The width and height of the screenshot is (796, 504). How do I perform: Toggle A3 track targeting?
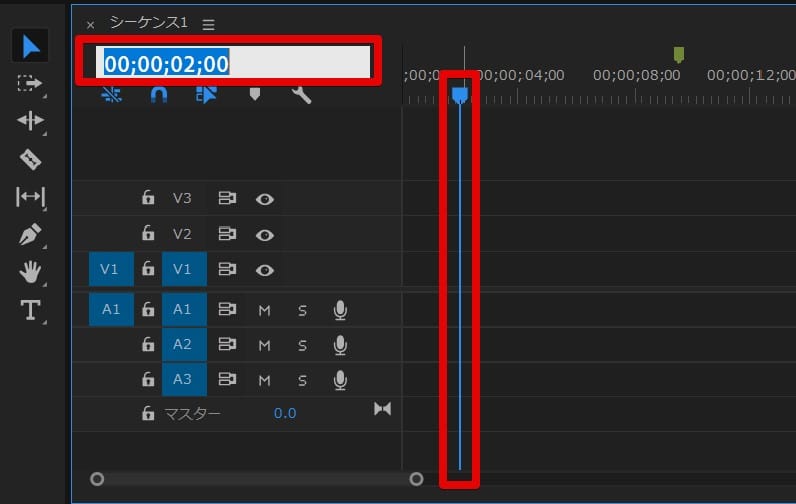[184, 379]
